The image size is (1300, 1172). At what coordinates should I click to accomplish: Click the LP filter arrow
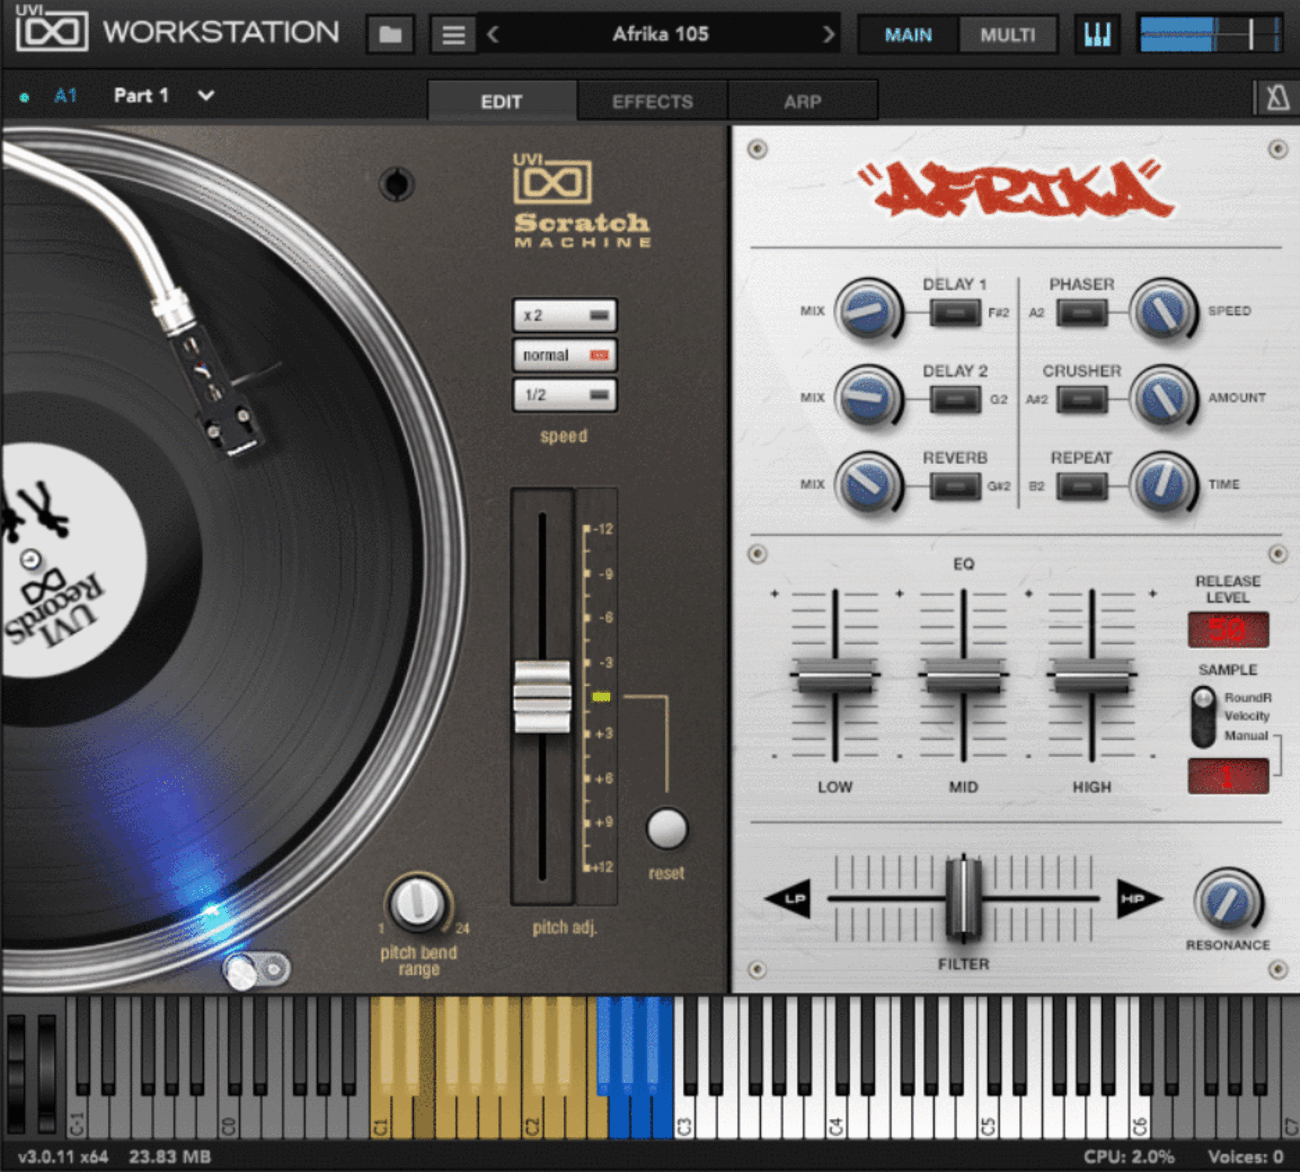[x=788, y=898]
